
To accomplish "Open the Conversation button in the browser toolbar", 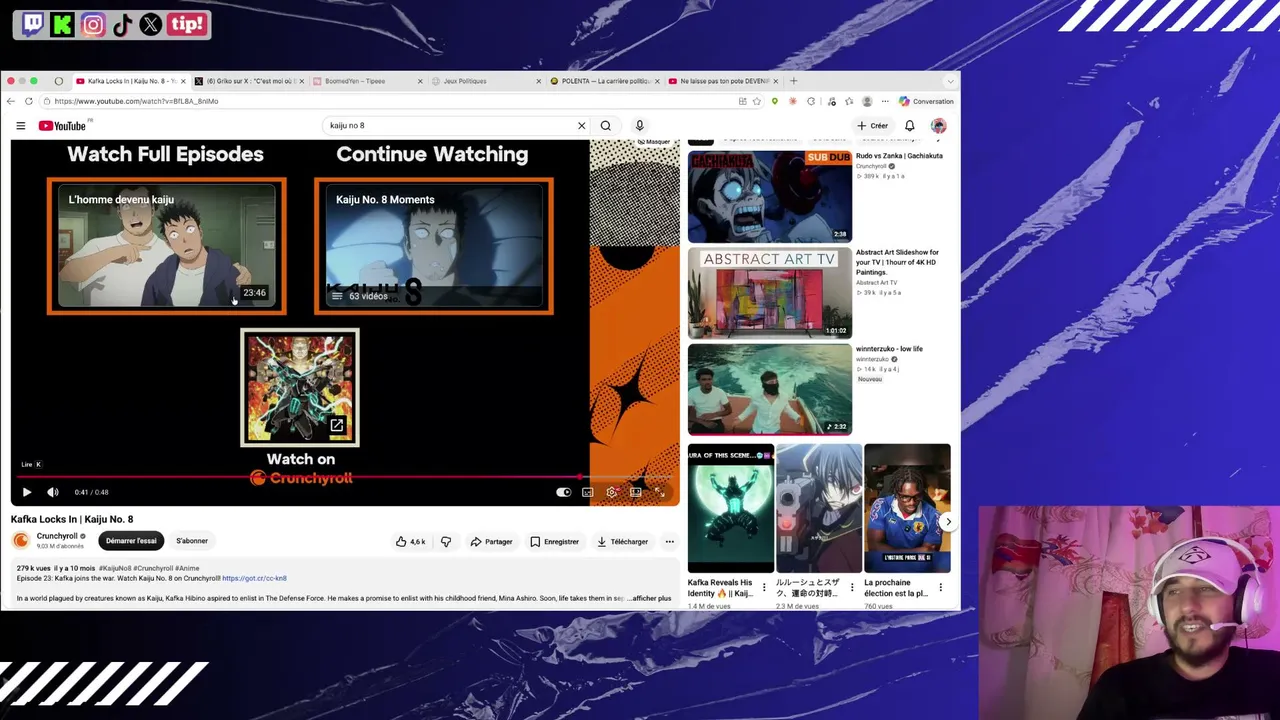I will point(927,101).
